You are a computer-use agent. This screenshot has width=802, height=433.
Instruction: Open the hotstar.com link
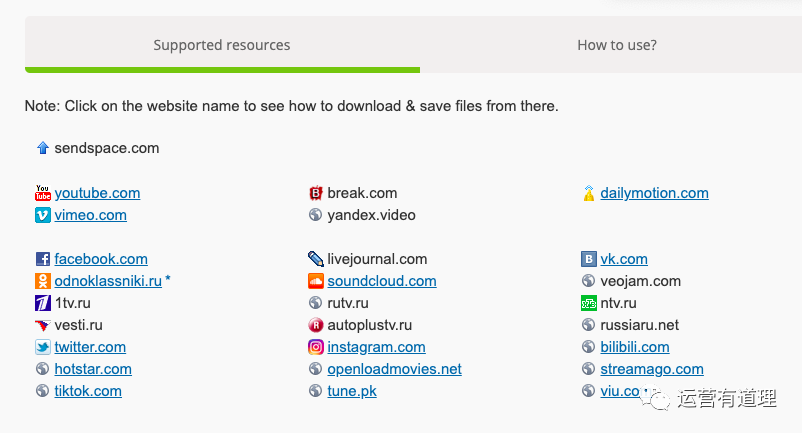[93, 369]
